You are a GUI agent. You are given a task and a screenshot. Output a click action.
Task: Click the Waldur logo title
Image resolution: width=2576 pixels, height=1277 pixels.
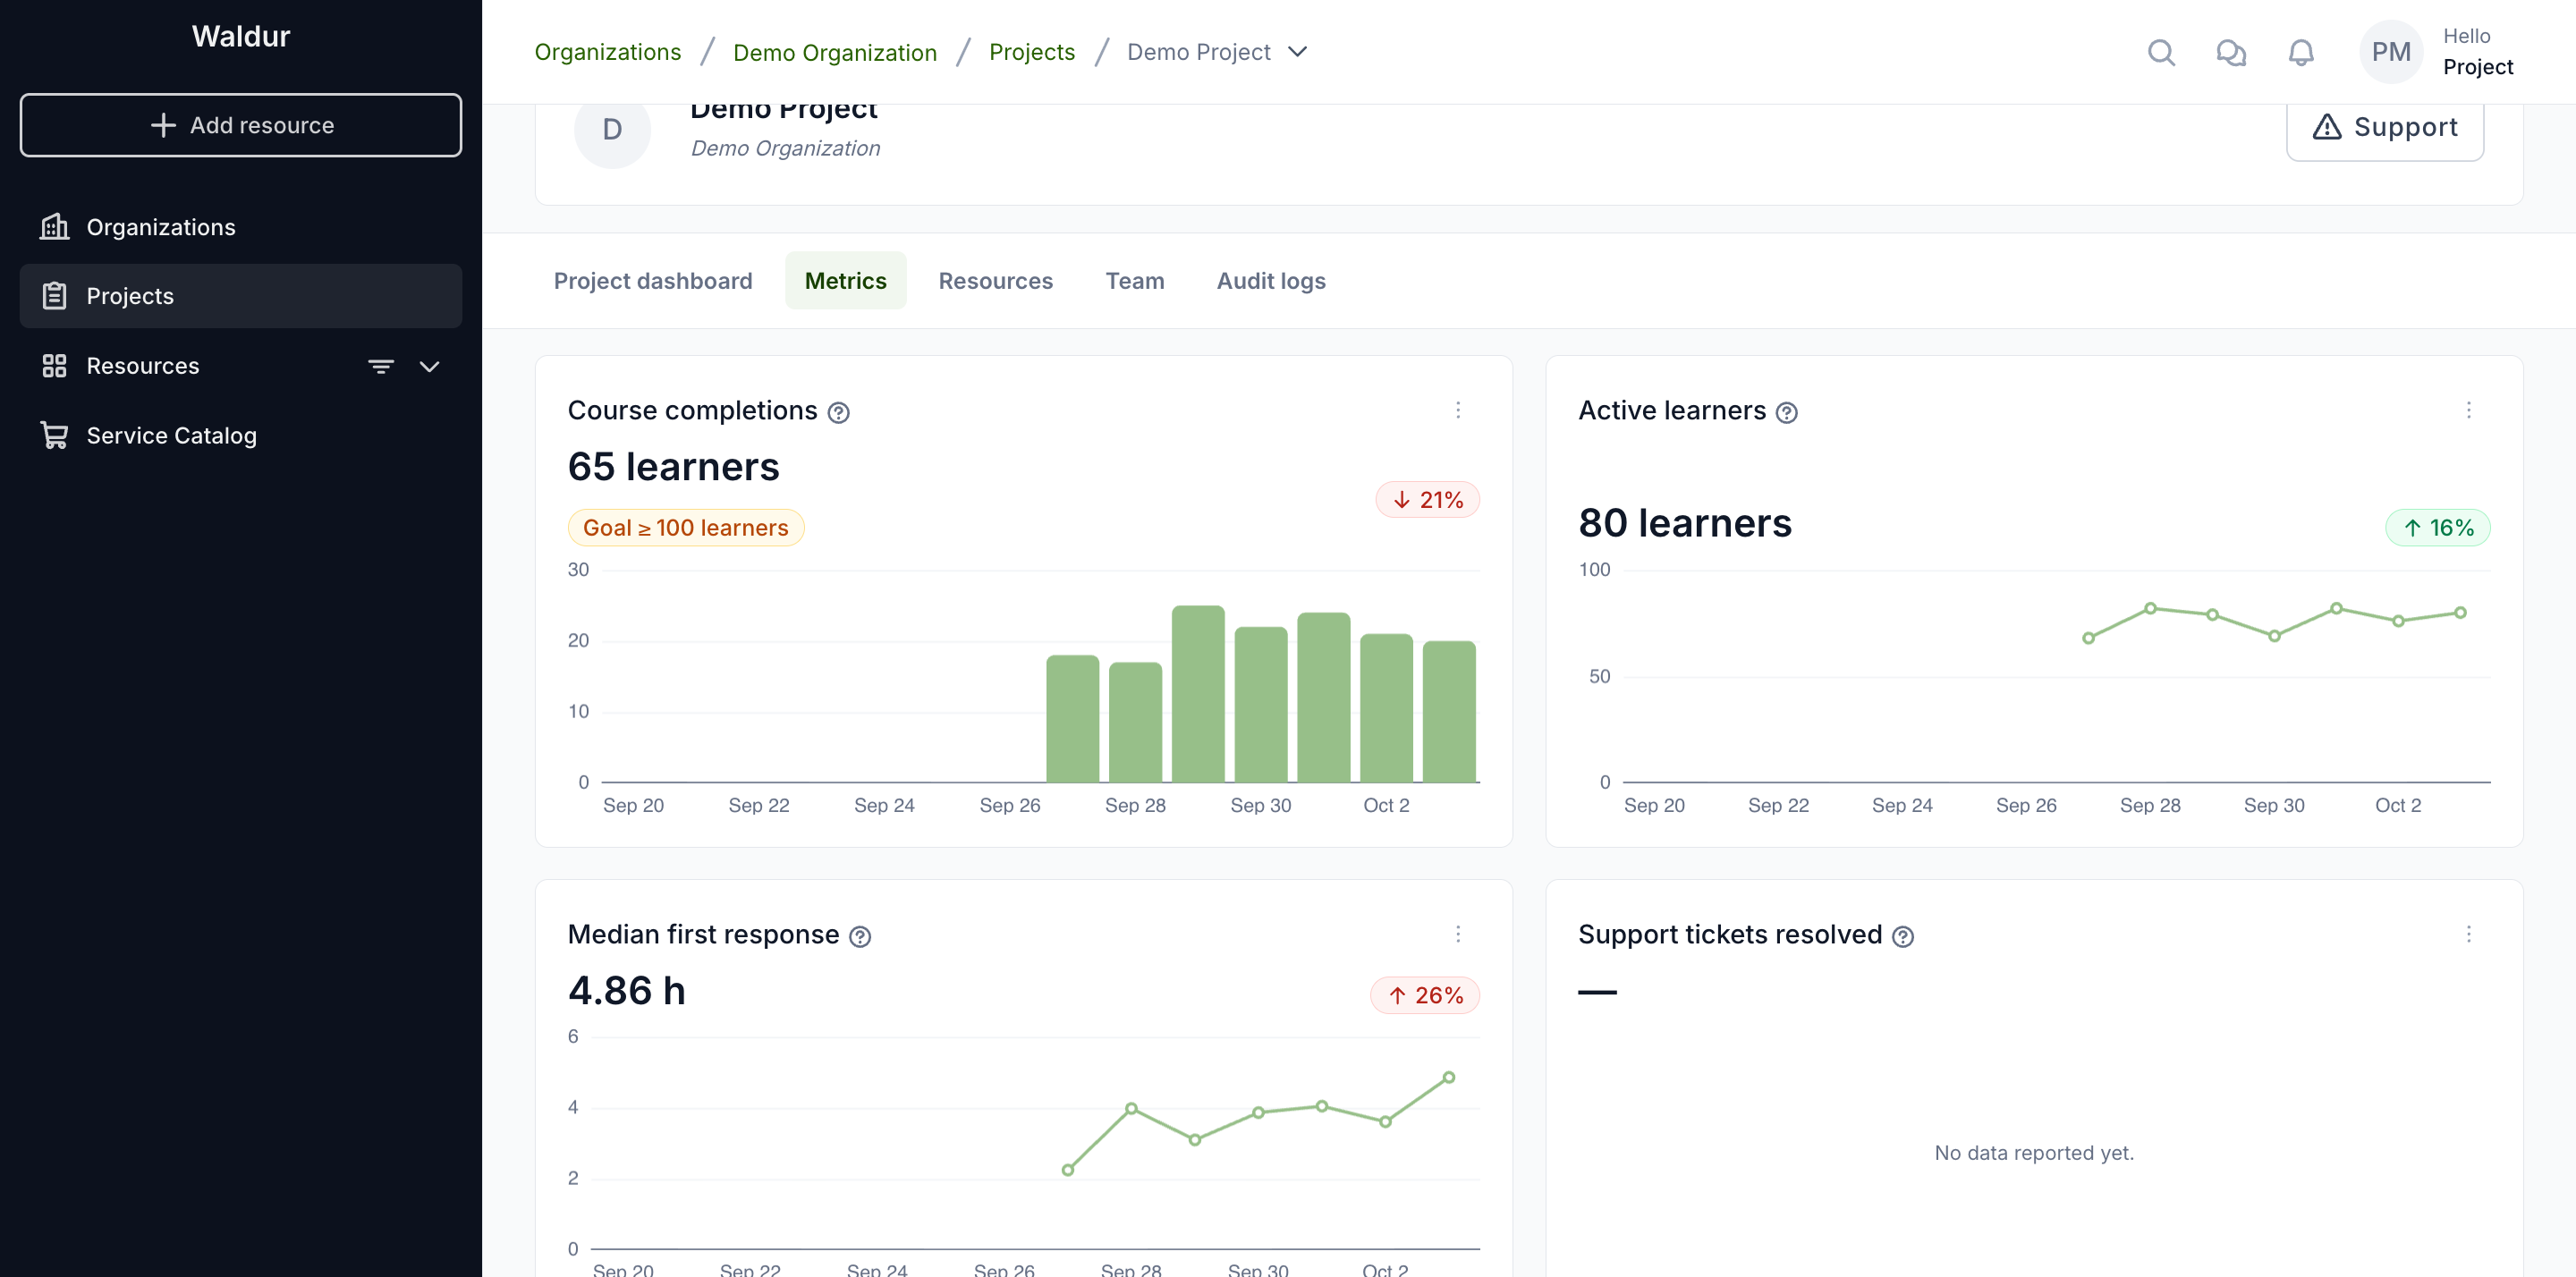click(x=241, y=36)
